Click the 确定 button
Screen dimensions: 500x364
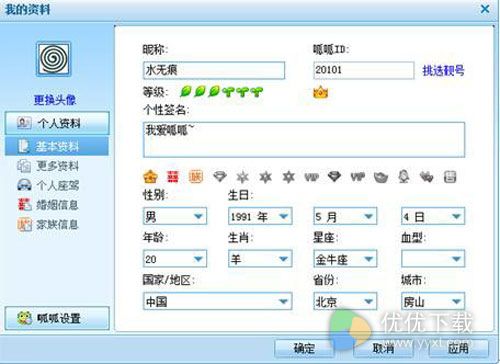tap(304, 348)
